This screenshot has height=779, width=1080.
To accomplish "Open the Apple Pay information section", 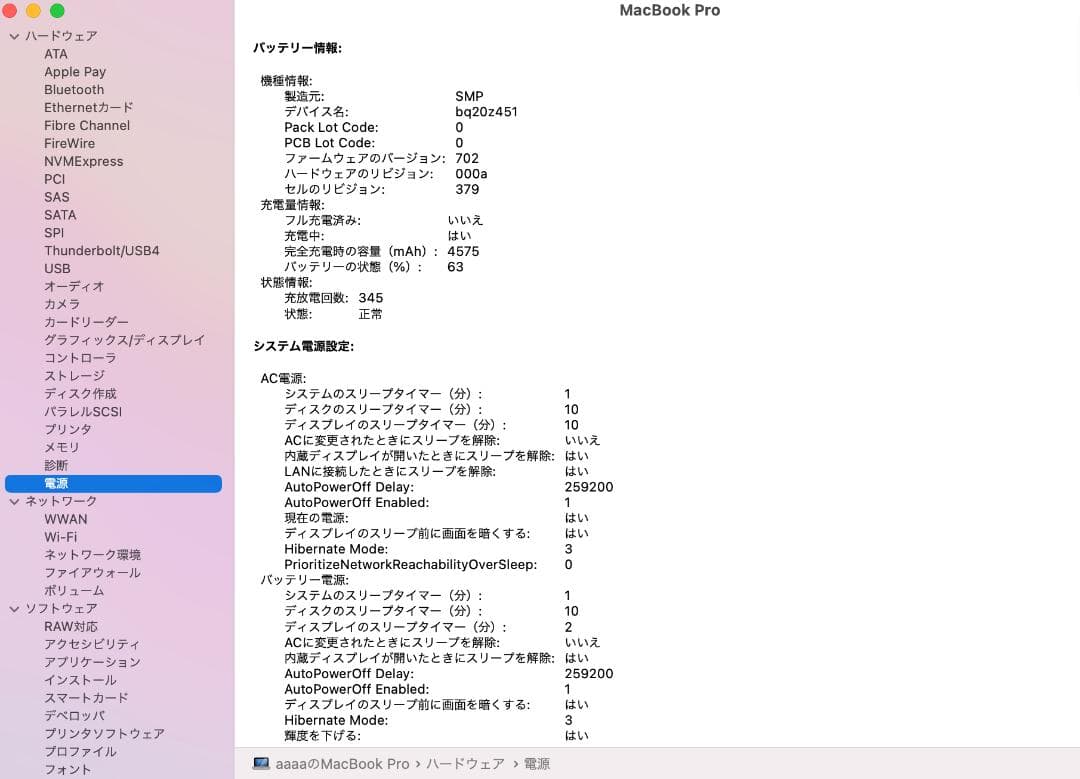I will [x=75, y=71].
